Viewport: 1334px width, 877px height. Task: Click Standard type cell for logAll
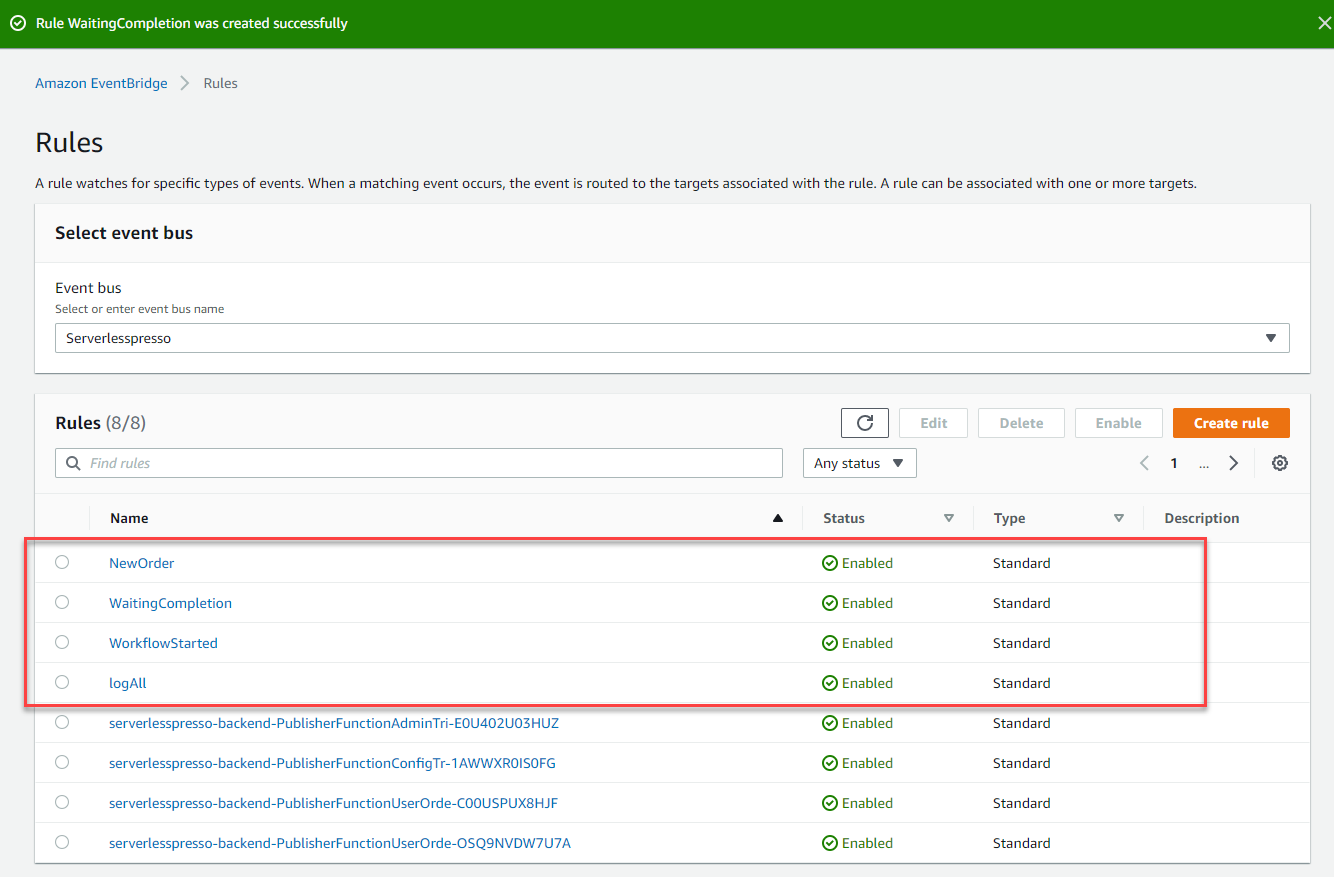pyautogui.click(x=1021, y=683)
